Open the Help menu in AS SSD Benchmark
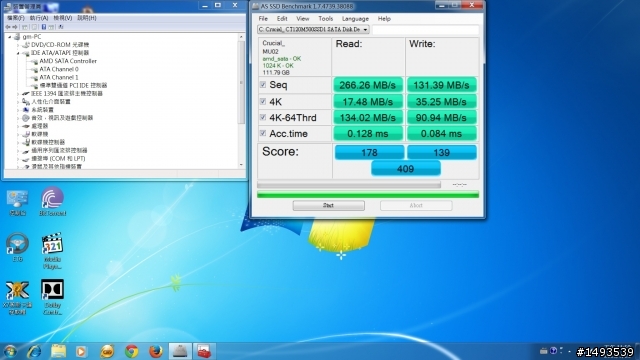 pos(384,19)
